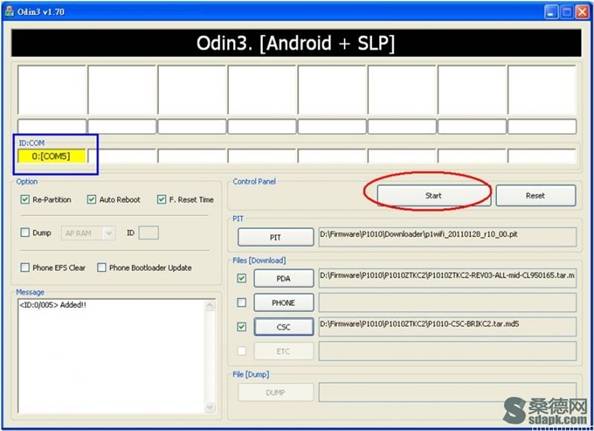
Task: Toggle the Auto Reboot checkbox
Action: coord(91,199)
